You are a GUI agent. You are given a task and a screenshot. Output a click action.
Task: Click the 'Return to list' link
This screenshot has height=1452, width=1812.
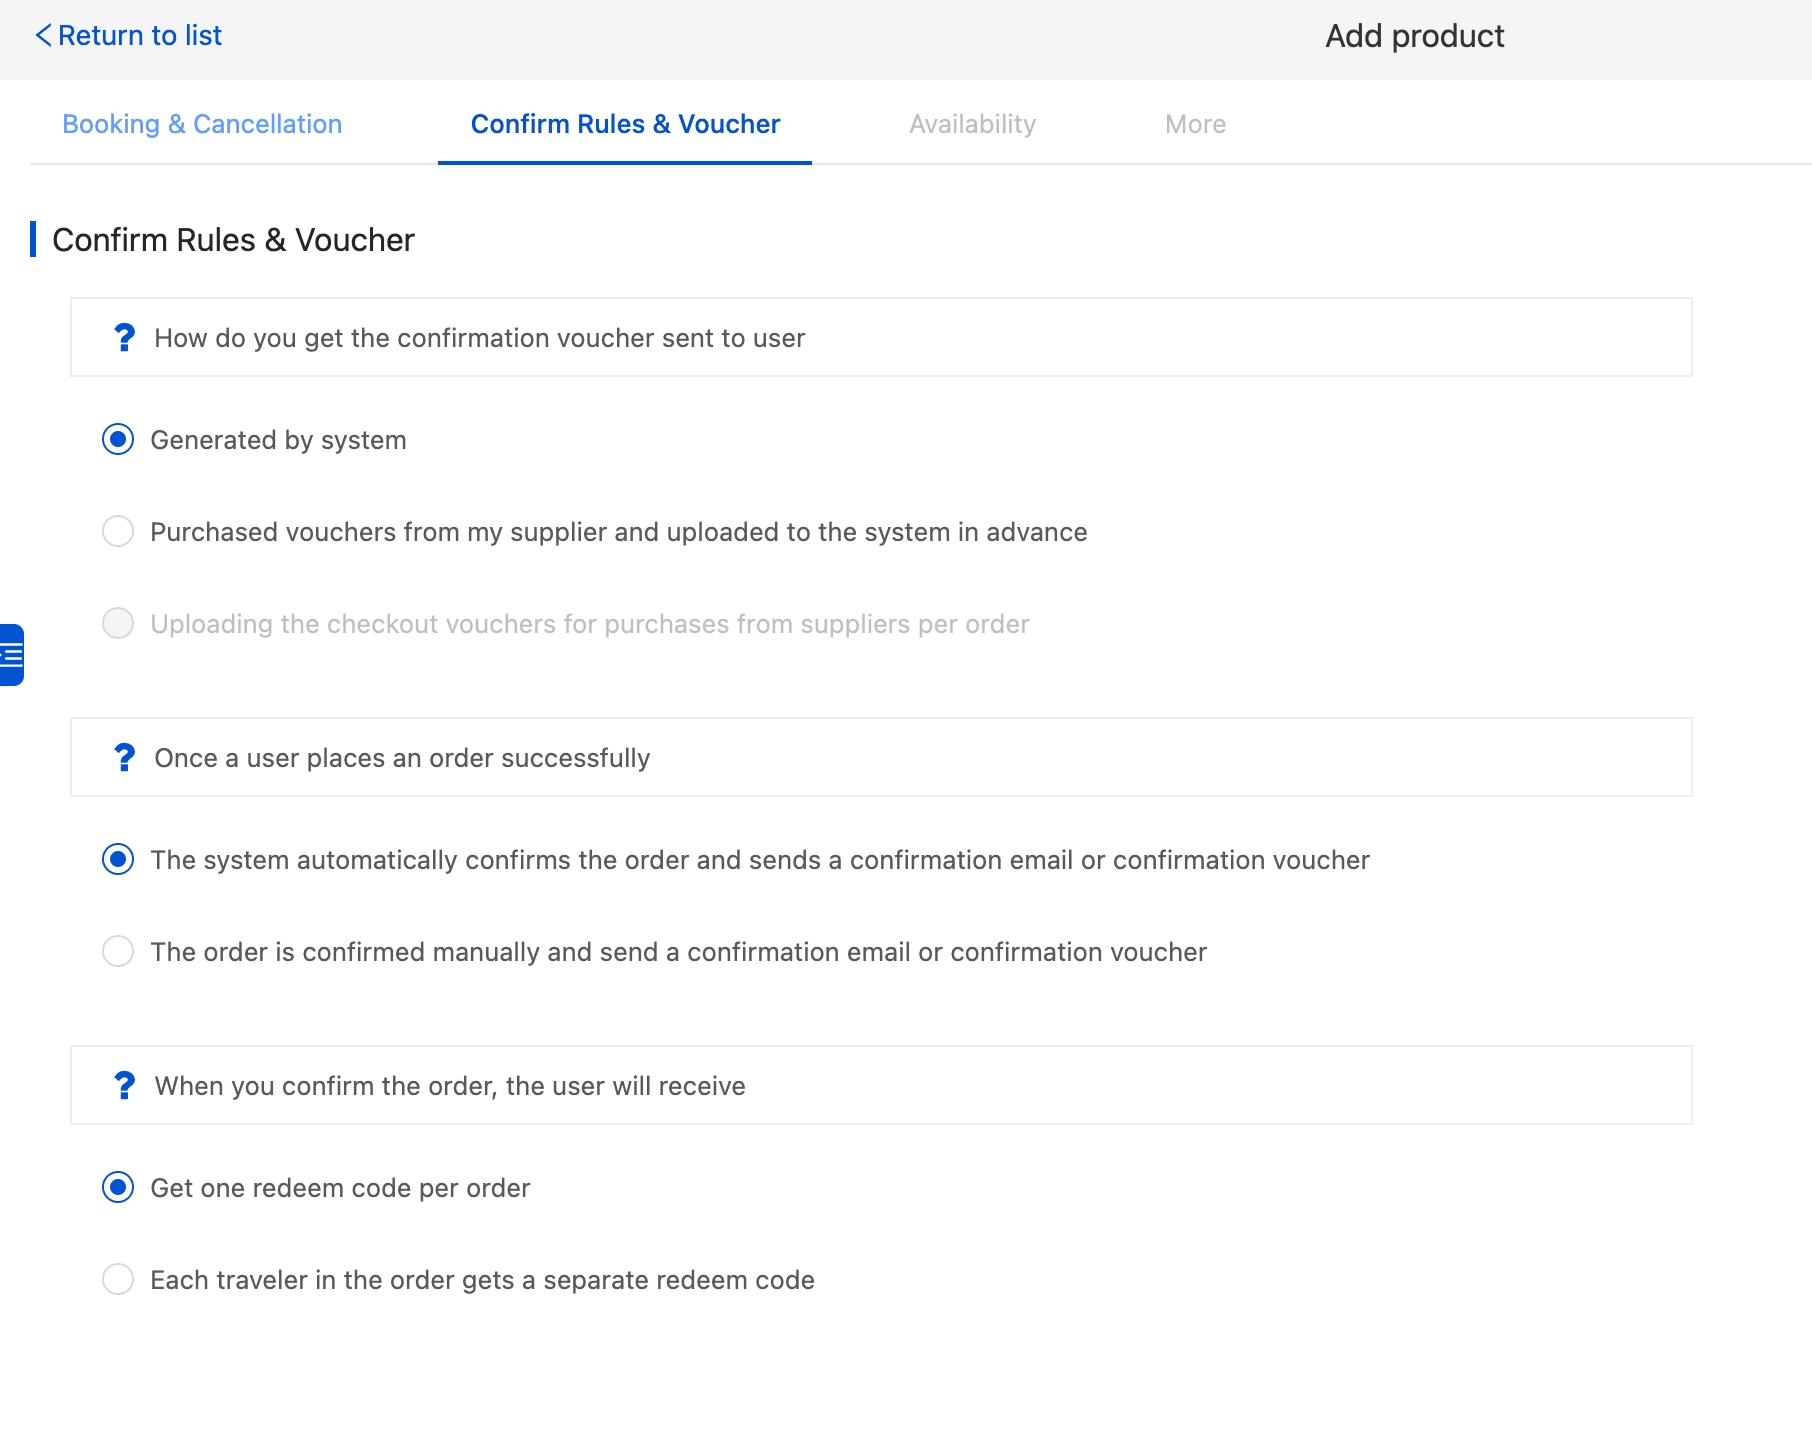[140, 36]
